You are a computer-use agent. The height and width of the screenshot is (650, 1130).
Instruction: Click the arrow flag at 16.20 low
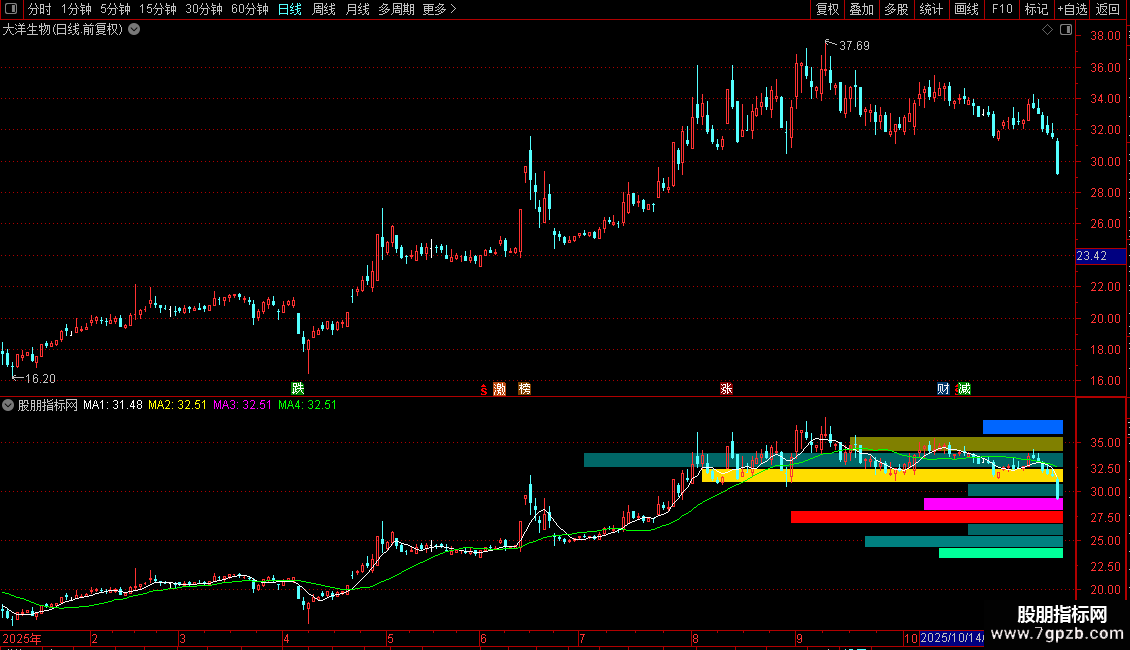coord(17,377)
